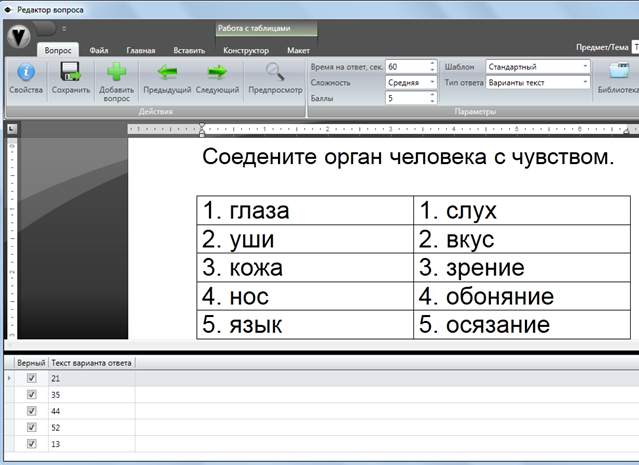
Task: Open Предпросмотр magnifier preview
Action: 274,72
